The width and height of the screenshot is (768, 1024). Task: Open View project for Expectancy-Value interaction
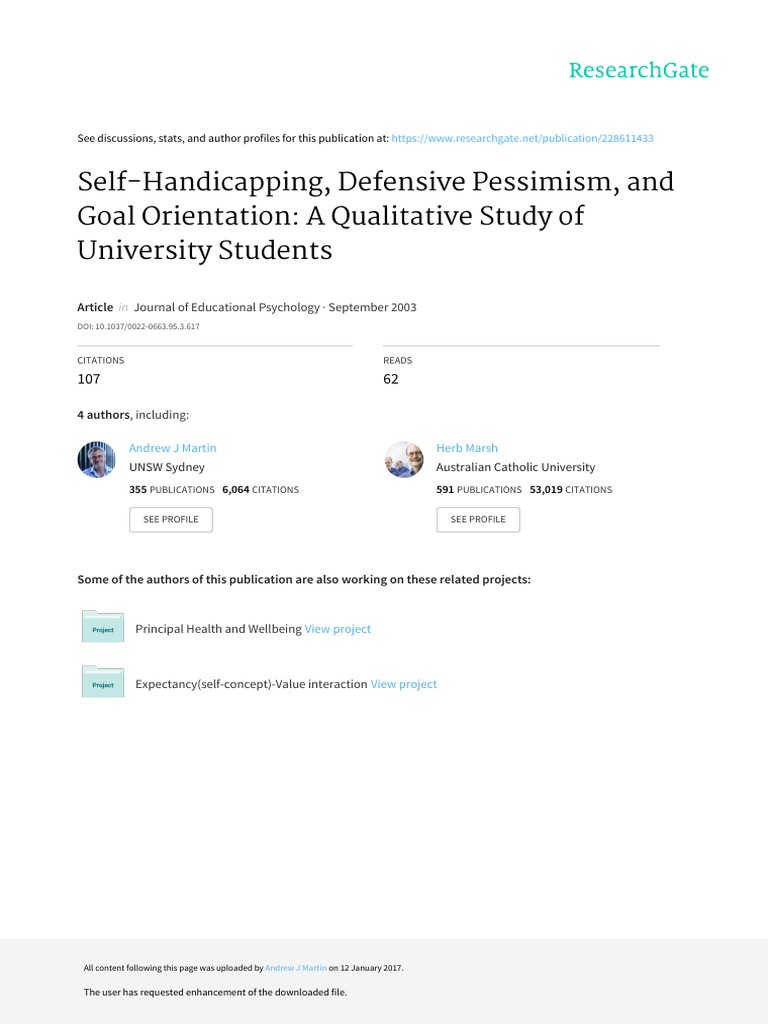[403, 684]
